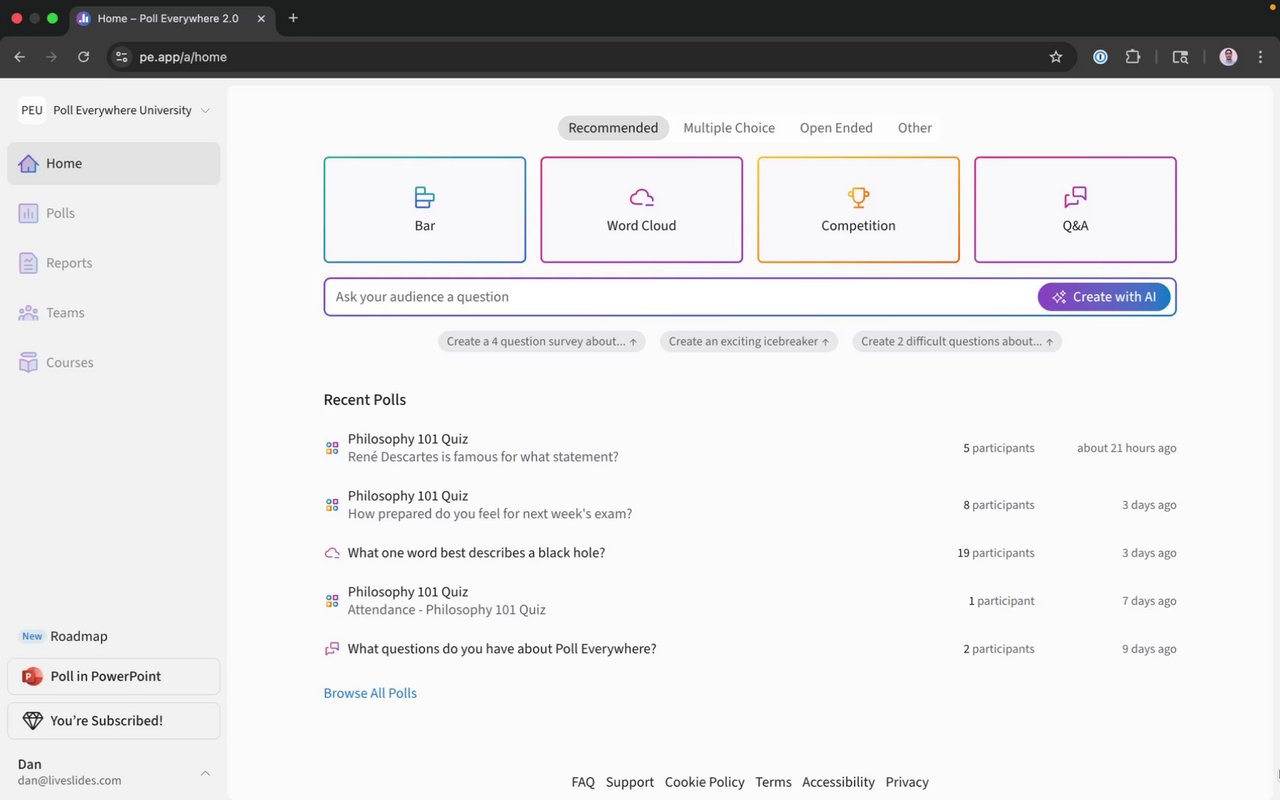Viewport: 1280px width, 800px height.
Task: Open the Chrome profile avatar
Action: (x=1228, y=57)
